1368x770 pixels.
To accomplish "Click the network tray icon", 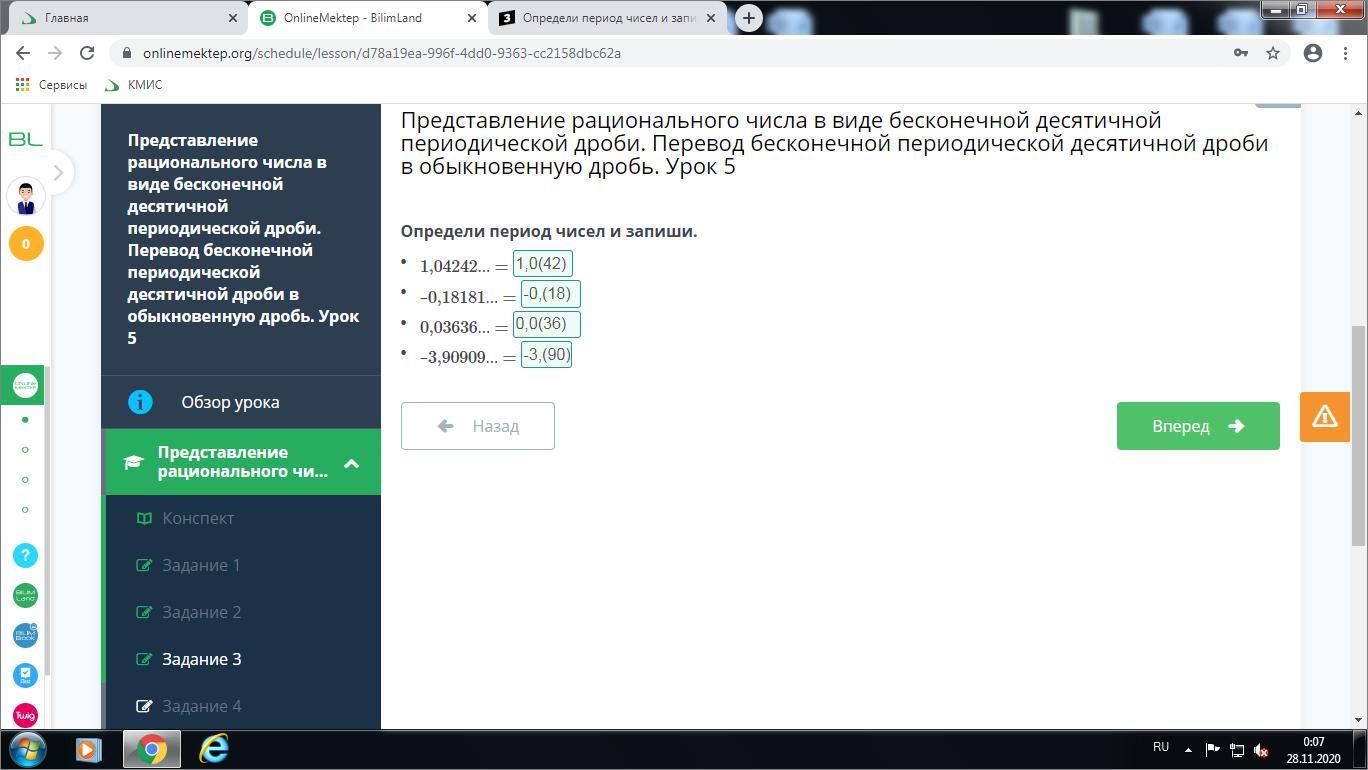I will coord(1237,750).
